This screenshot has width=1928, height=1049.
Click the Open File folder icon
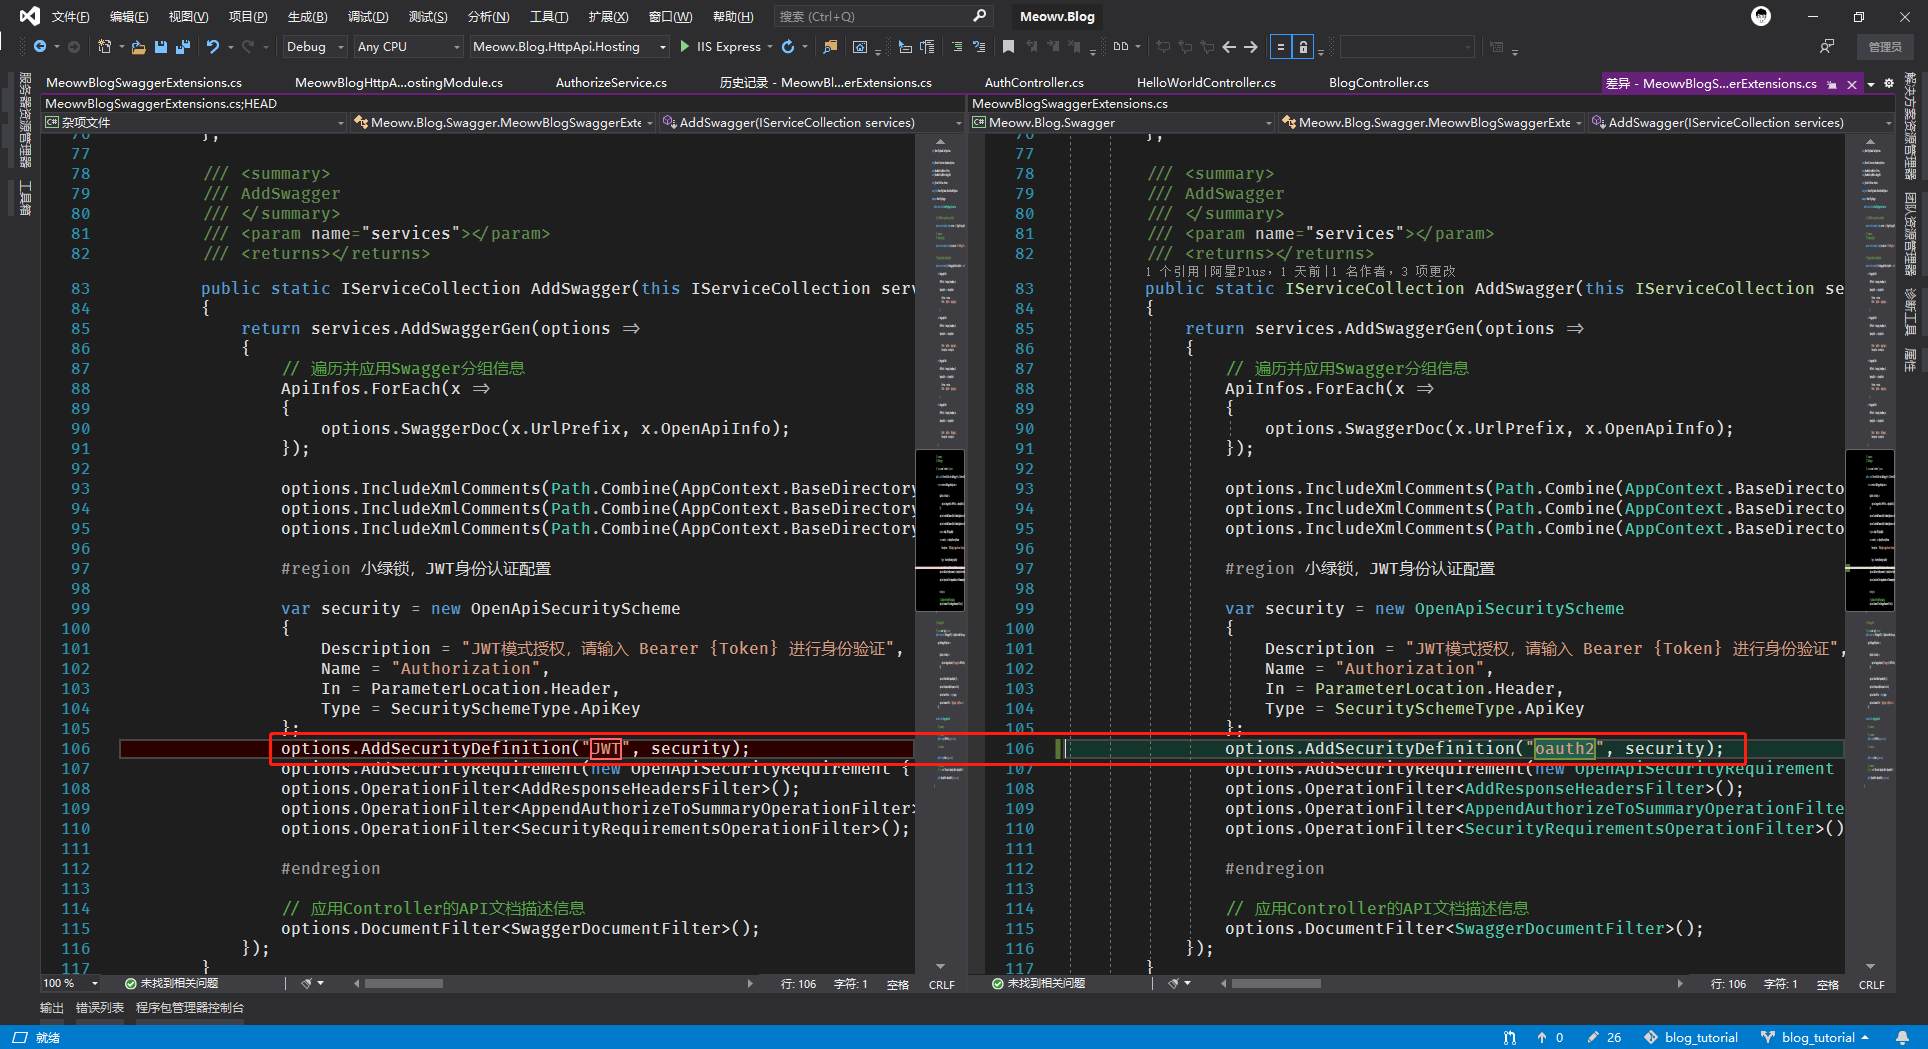pyautogui.click(x=138, y=47)
